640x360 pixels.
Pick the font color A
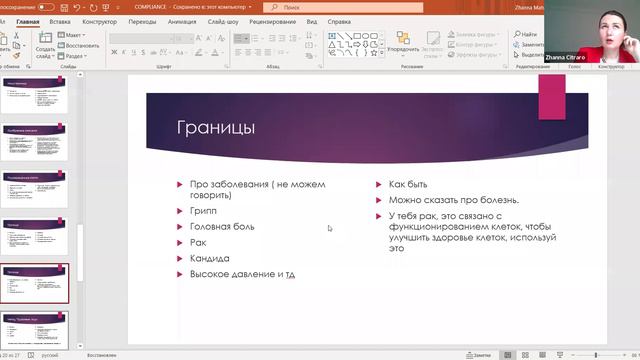(x=215, y=52)
